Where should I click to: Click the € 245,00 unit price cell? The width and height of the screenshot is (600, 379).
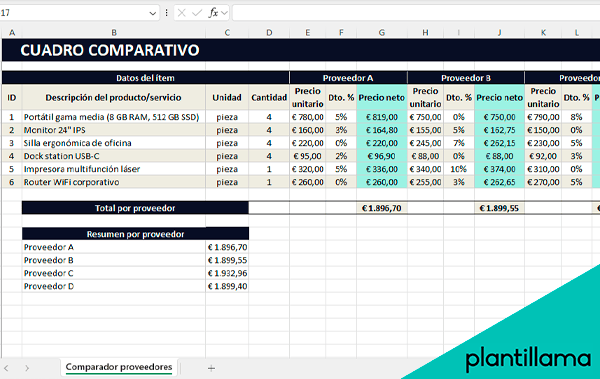click(426, 143)
